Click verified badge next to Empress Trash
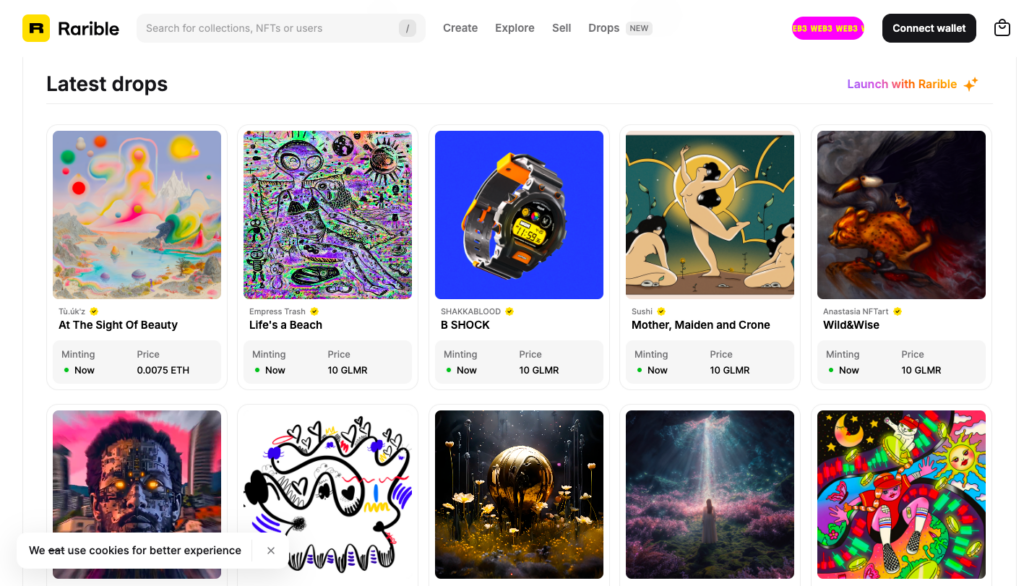The image size is (1024, 586). [314, 312]
